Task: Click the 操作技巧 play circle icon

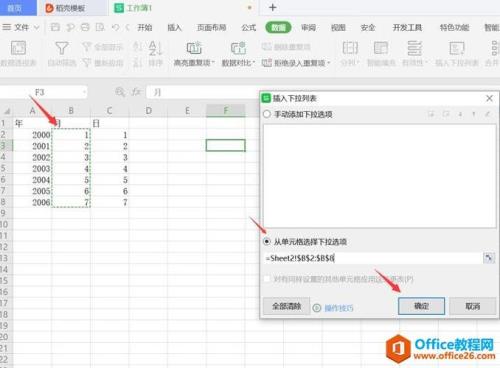Action: pyautogui.click(x=317, y=308)
